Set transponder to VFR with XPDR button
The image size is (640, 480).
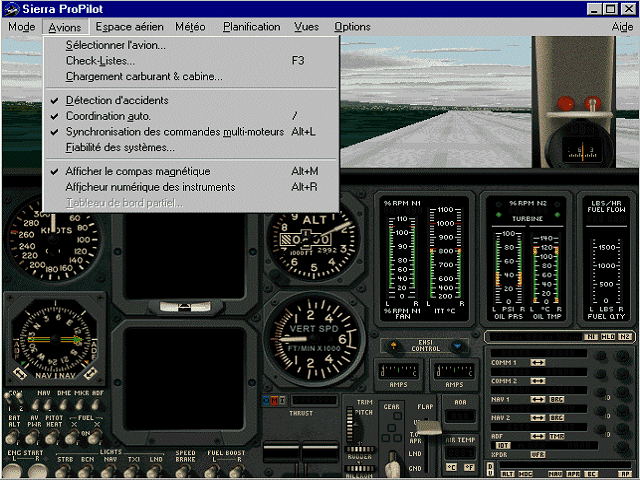pos(538,455)
